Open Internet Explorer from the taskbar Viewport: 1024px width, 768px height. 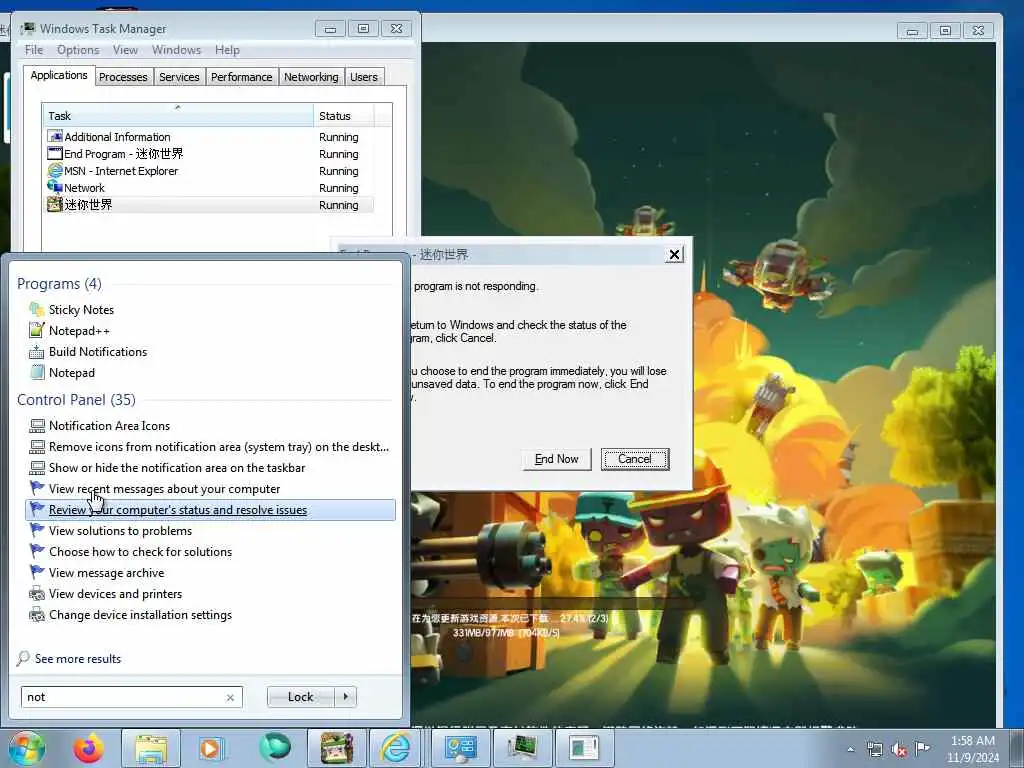coord(396,748)
